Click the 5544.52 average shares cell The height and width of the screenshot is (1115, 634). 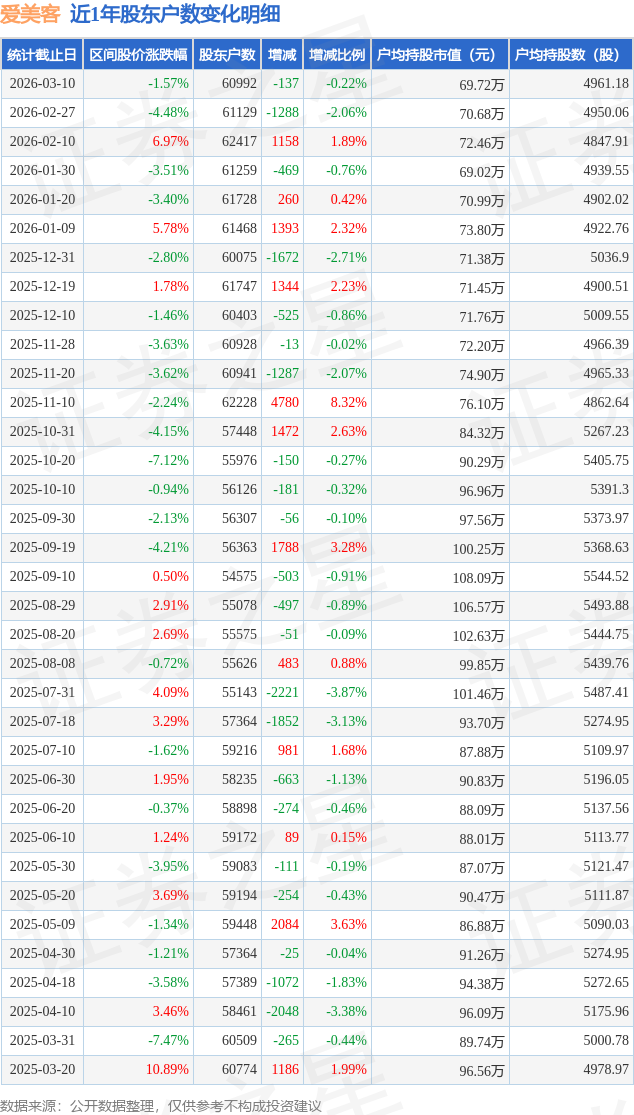[604, 577]
